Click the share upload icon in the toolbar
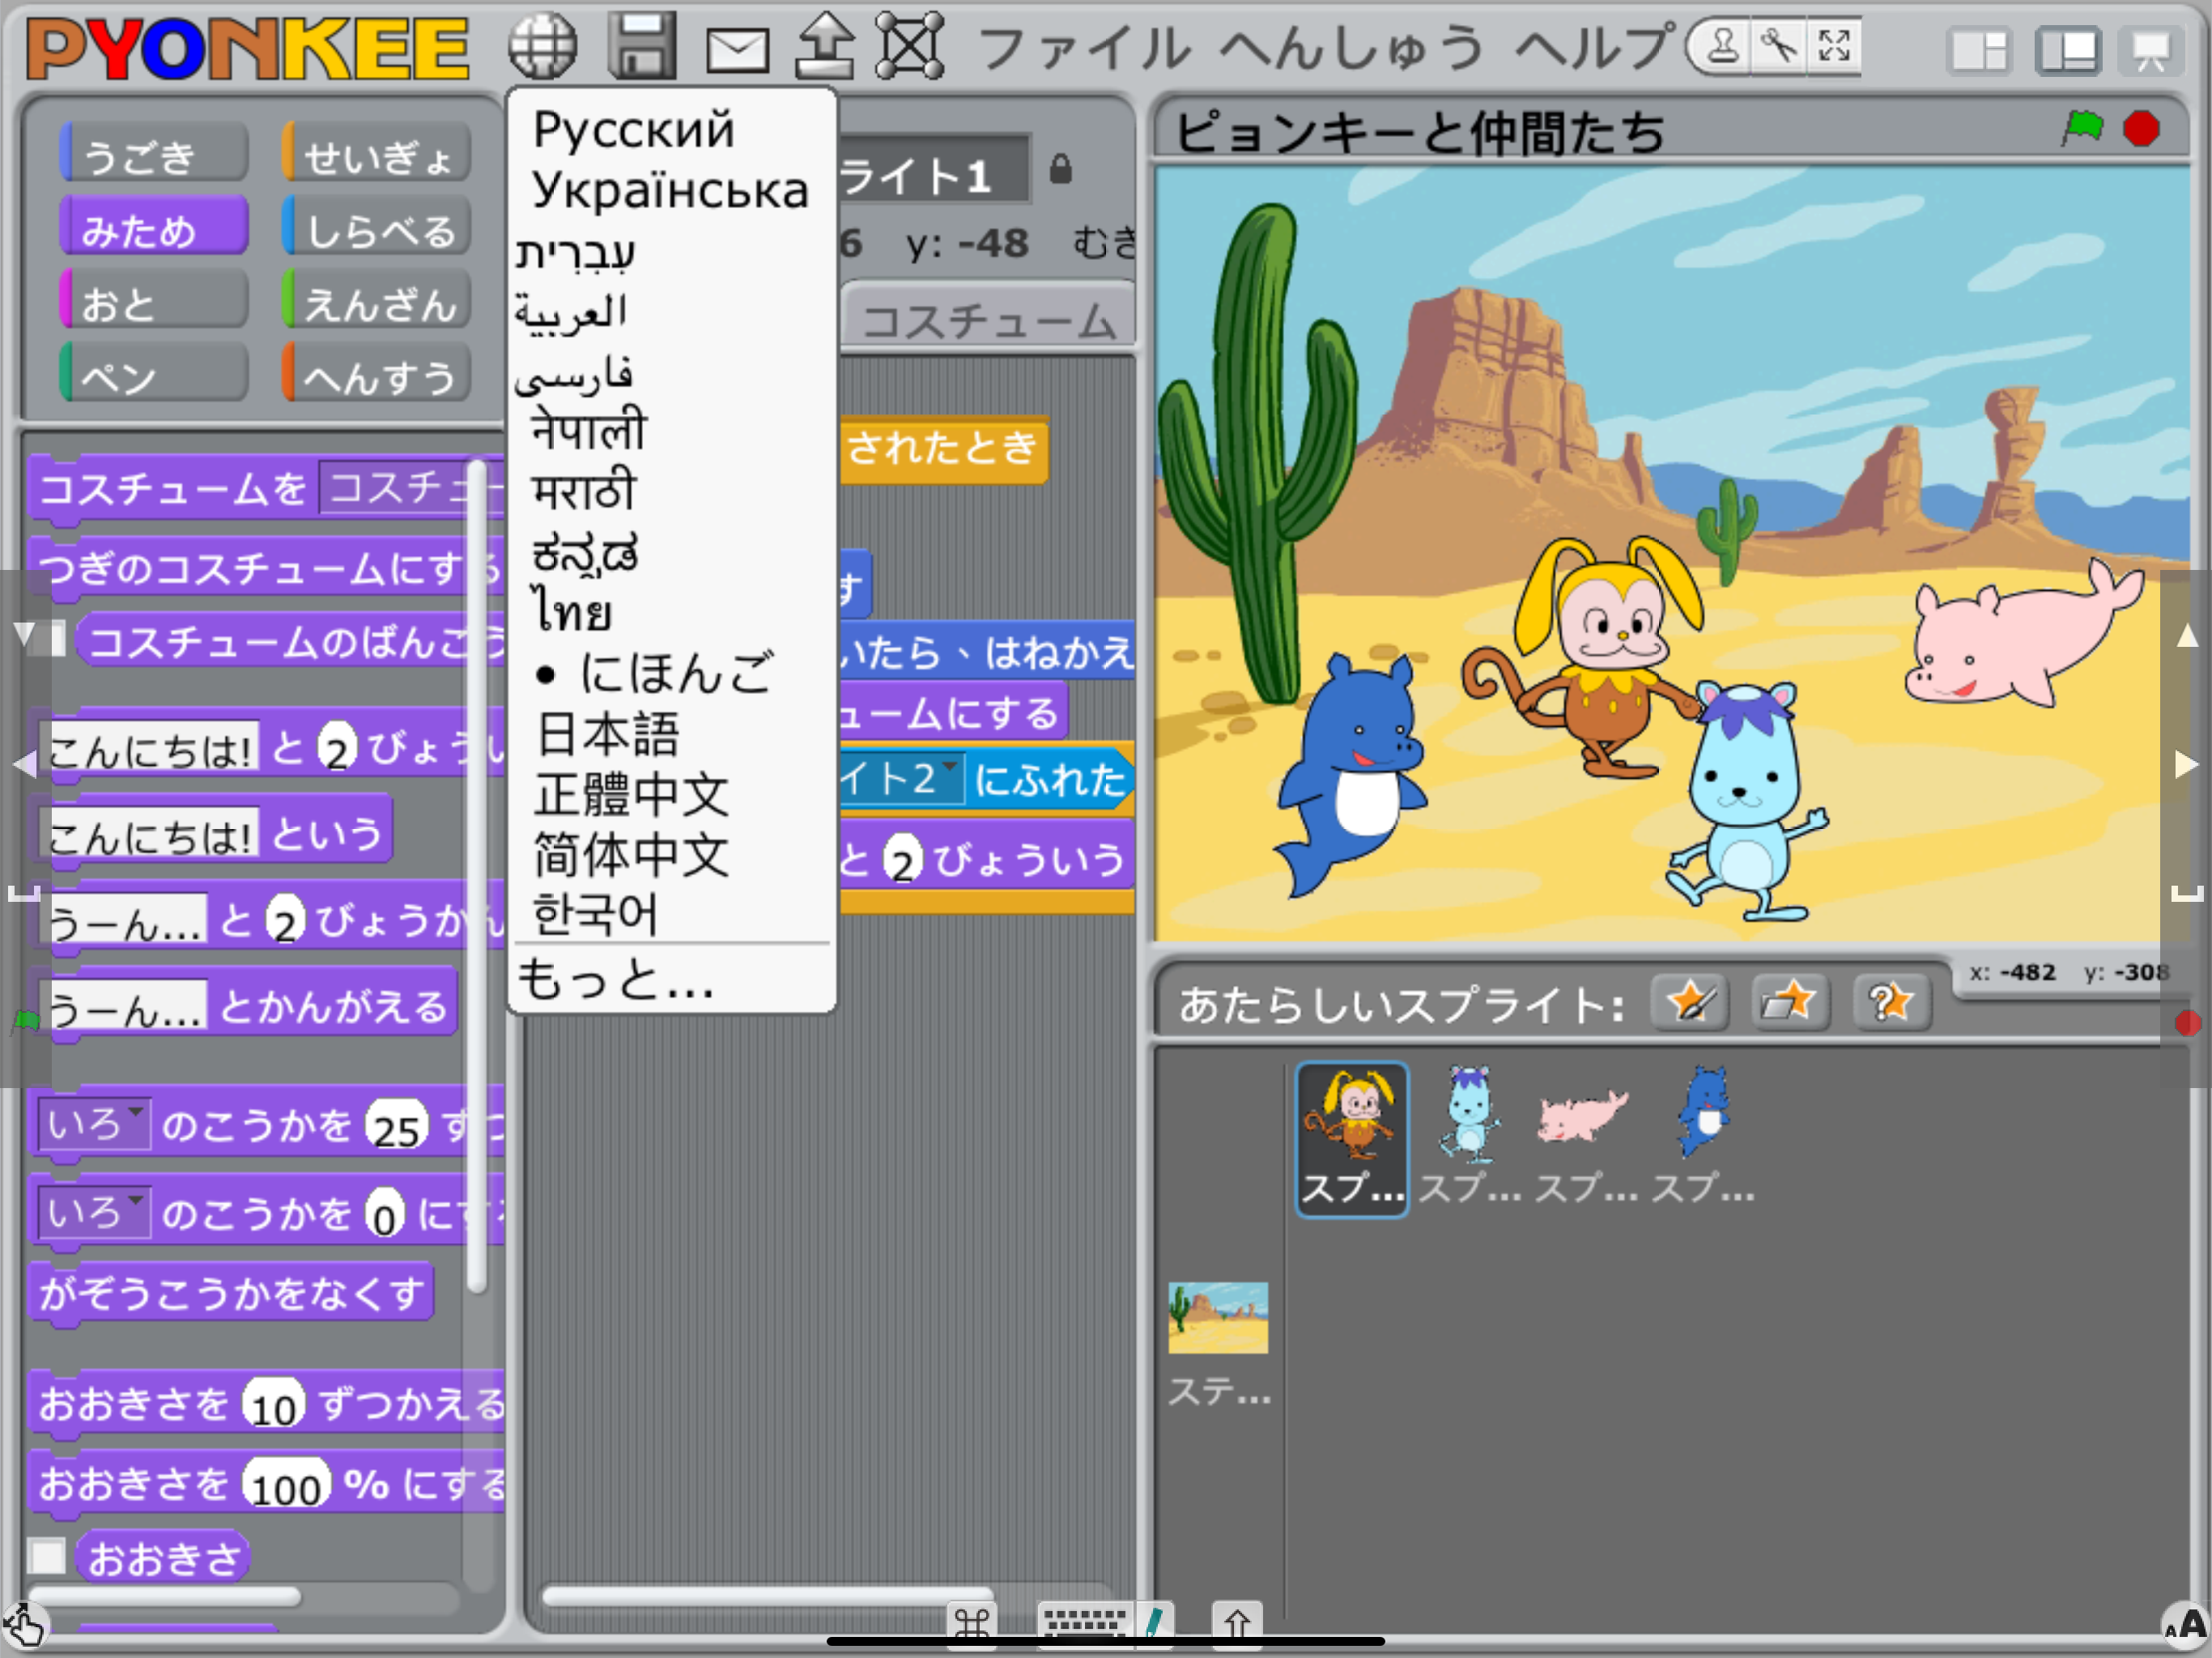The width and height of the screenshot is (2212, 1658). 824,46
